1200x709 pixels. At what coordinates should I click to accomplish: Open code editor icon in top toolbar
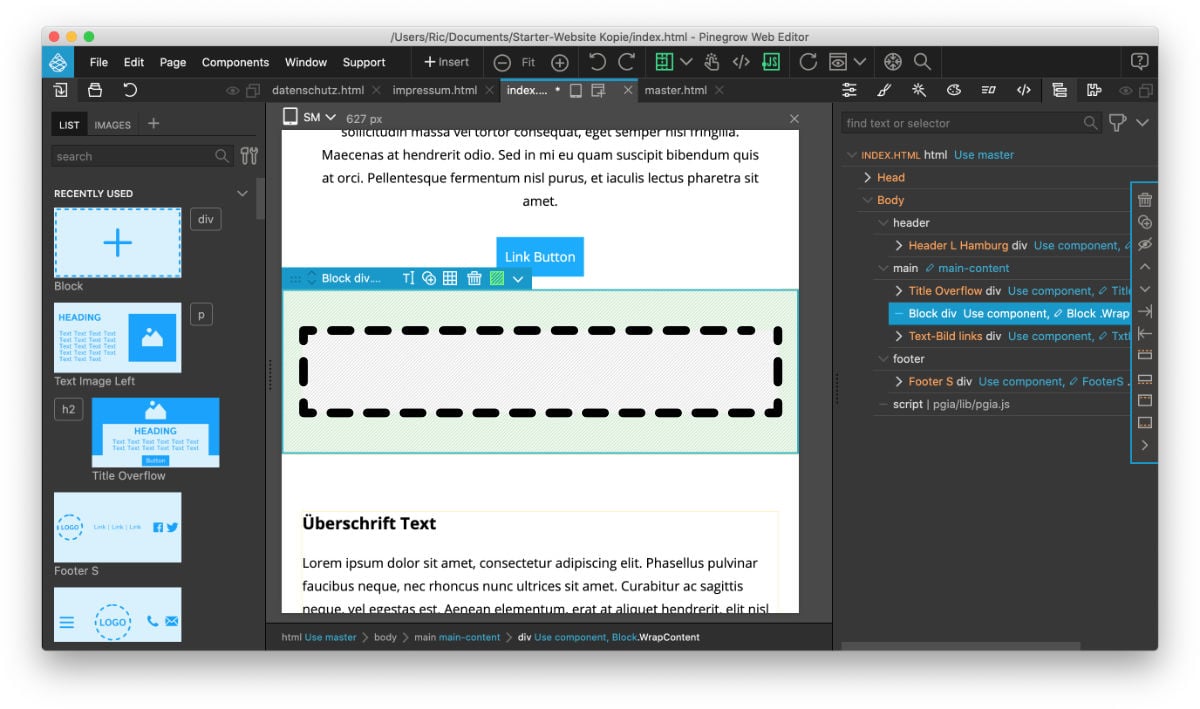(741, 62)
